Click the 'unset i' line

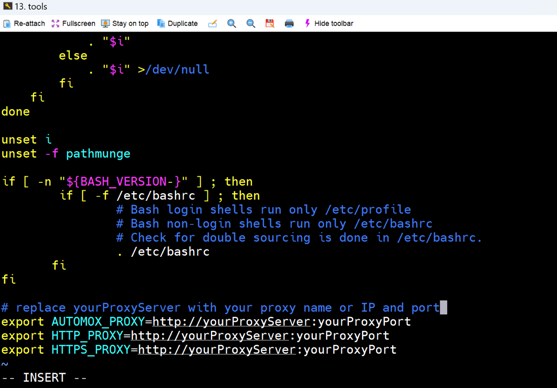(x=27, y=139)
